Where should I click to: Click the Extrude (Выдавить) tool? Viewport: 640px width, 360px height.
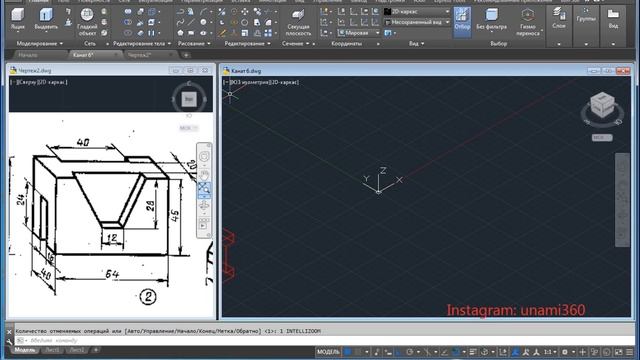(46, 18)
